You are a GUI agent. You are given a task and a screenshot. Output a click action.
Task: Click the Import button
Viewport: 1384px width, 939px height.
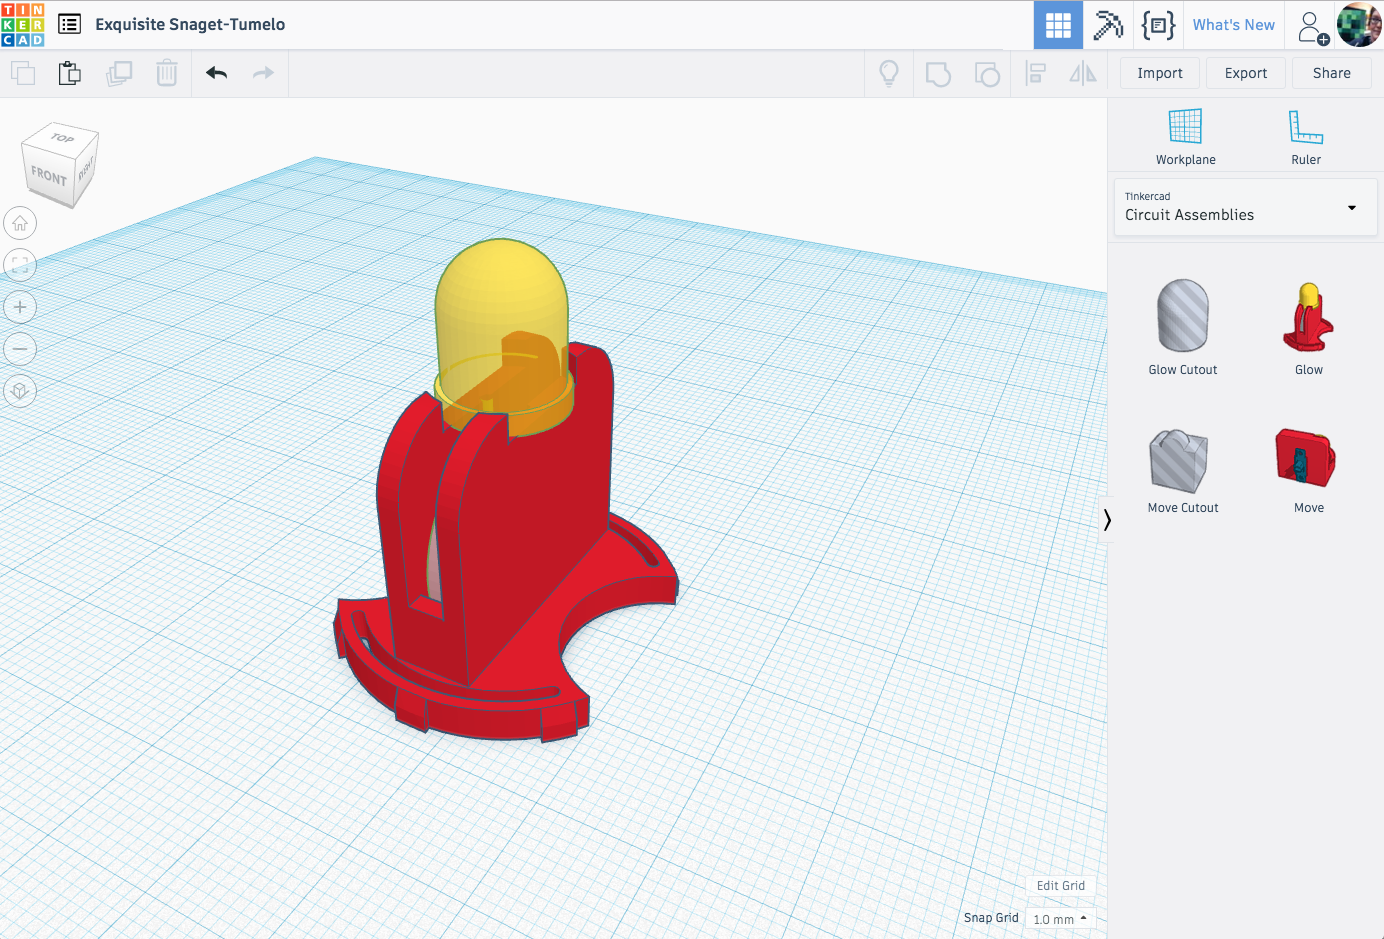pyautogui.click(x=1160, y=73)
